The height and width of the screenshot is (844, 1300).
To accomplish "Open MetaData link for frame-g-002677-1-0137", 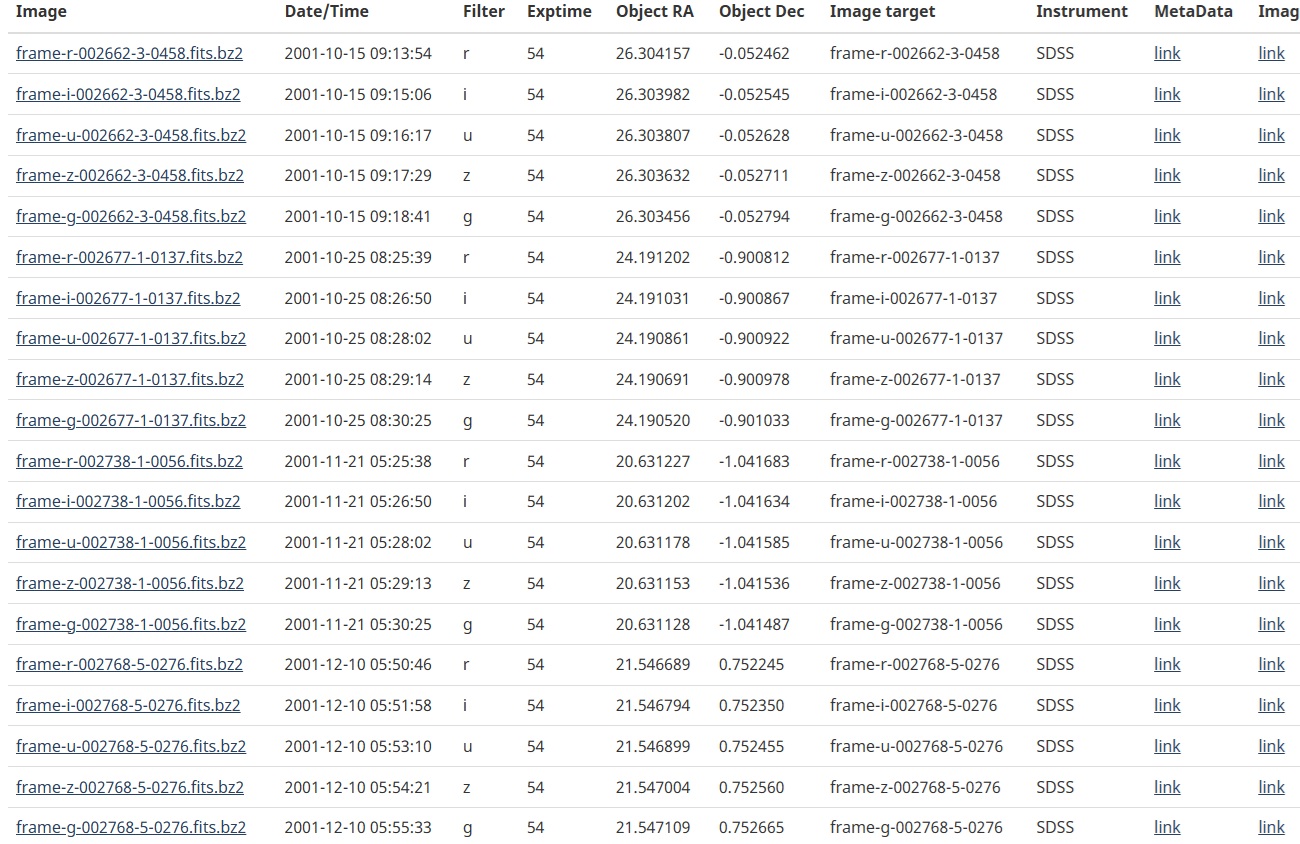I will (1166, 420).
